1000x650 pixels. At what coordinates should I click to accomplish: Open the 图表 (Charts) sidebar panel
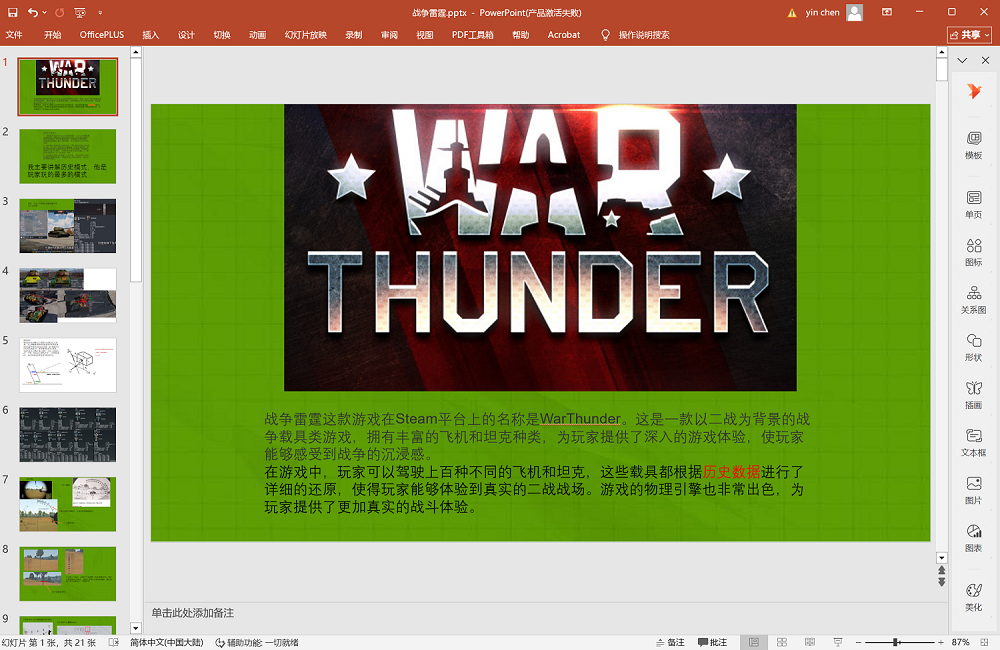(973, 538)
